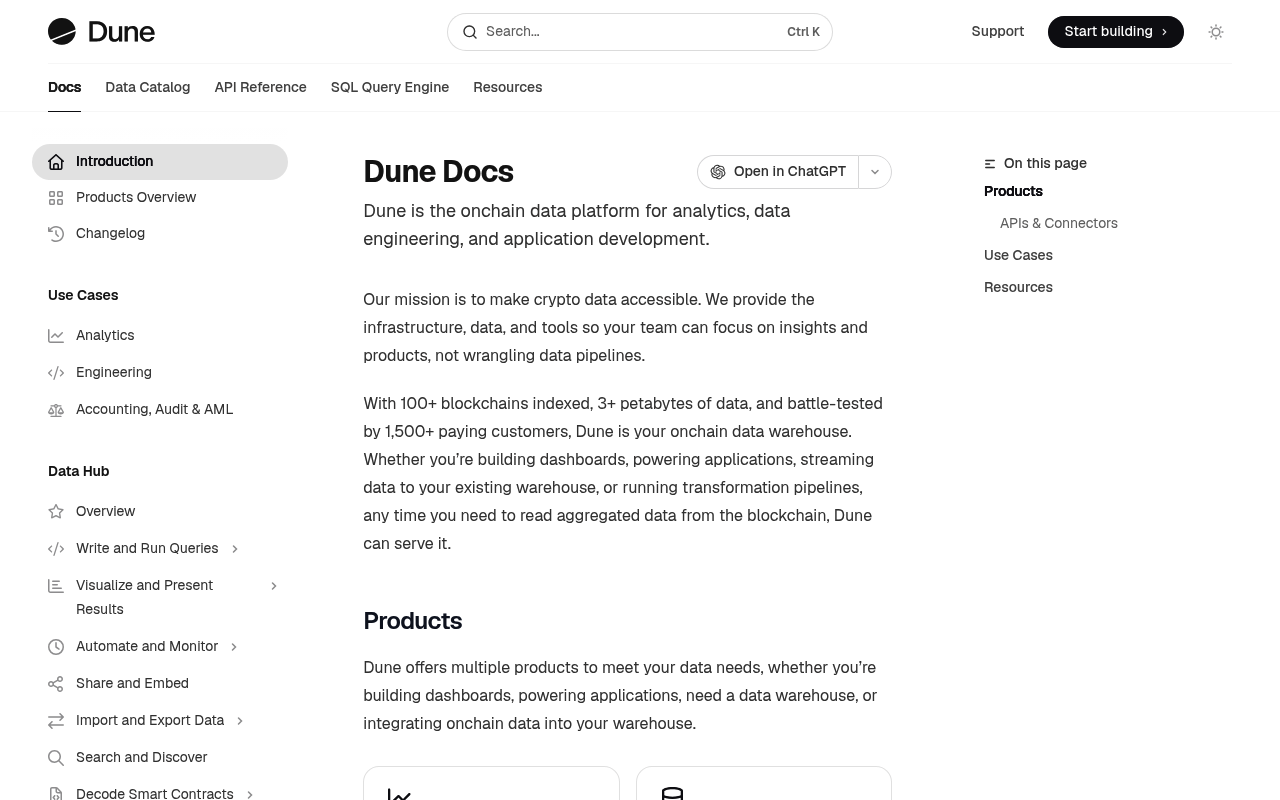
Task: Click the Write and Run Queries code icon
Action: tap(56, 549)
